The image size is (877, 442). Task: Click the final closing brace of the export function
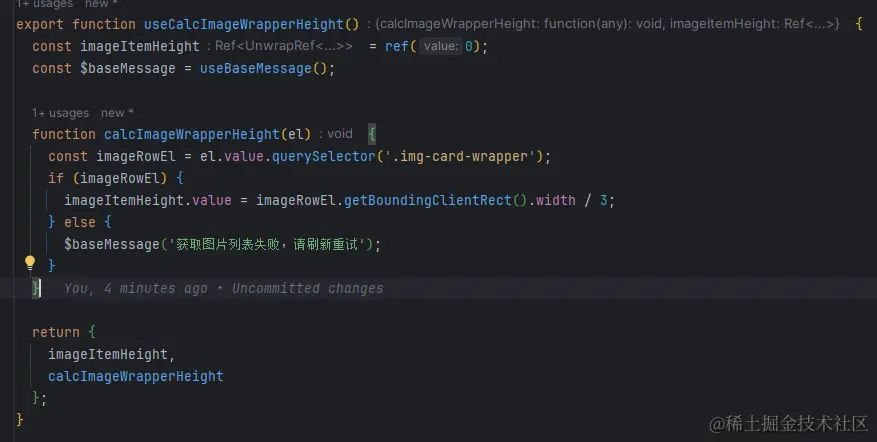tap(20, 420)
